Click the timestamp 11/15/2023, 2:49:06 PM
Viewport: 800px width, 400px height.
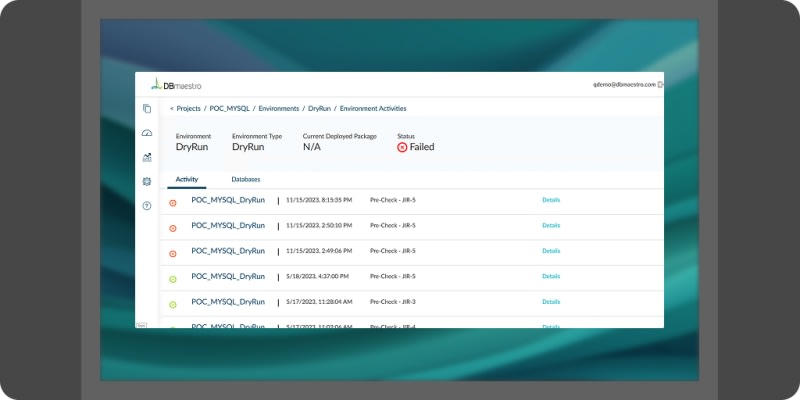pos(319,251)
